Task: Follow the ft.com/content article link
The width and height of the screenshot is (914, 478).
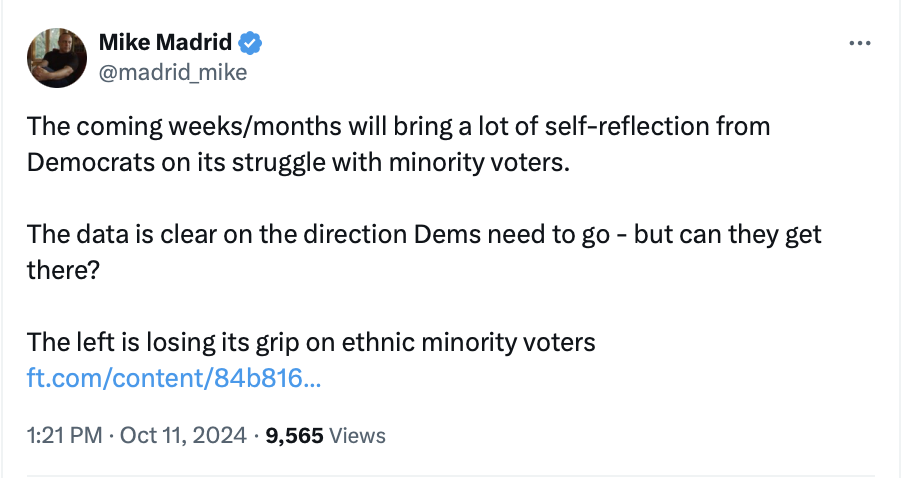Action: (x=175, y=379)
